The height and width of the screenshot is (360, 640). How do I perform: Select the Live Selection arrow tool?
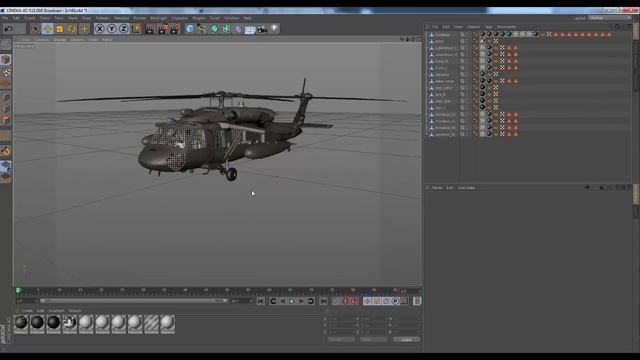pos(35,29)
